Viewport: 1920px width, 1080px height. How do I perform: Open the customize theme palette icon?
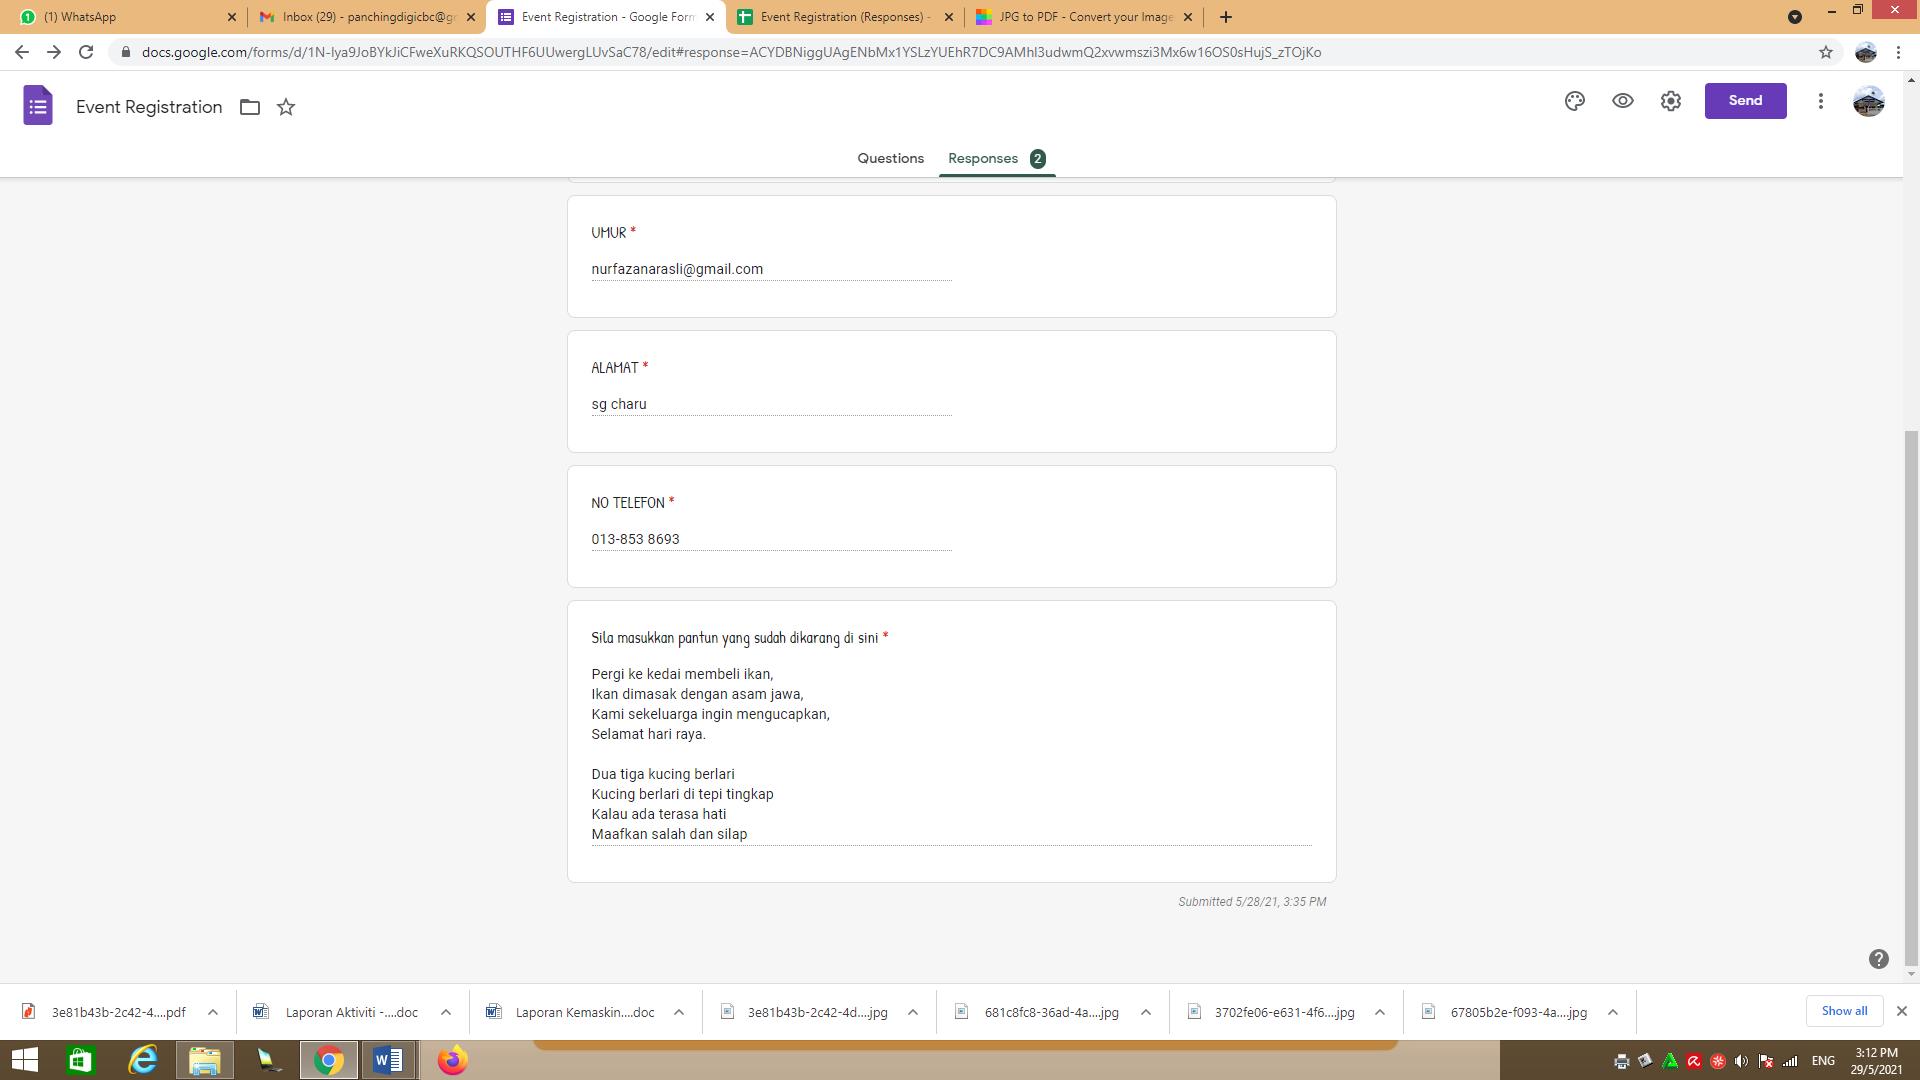coord(1575,101)
